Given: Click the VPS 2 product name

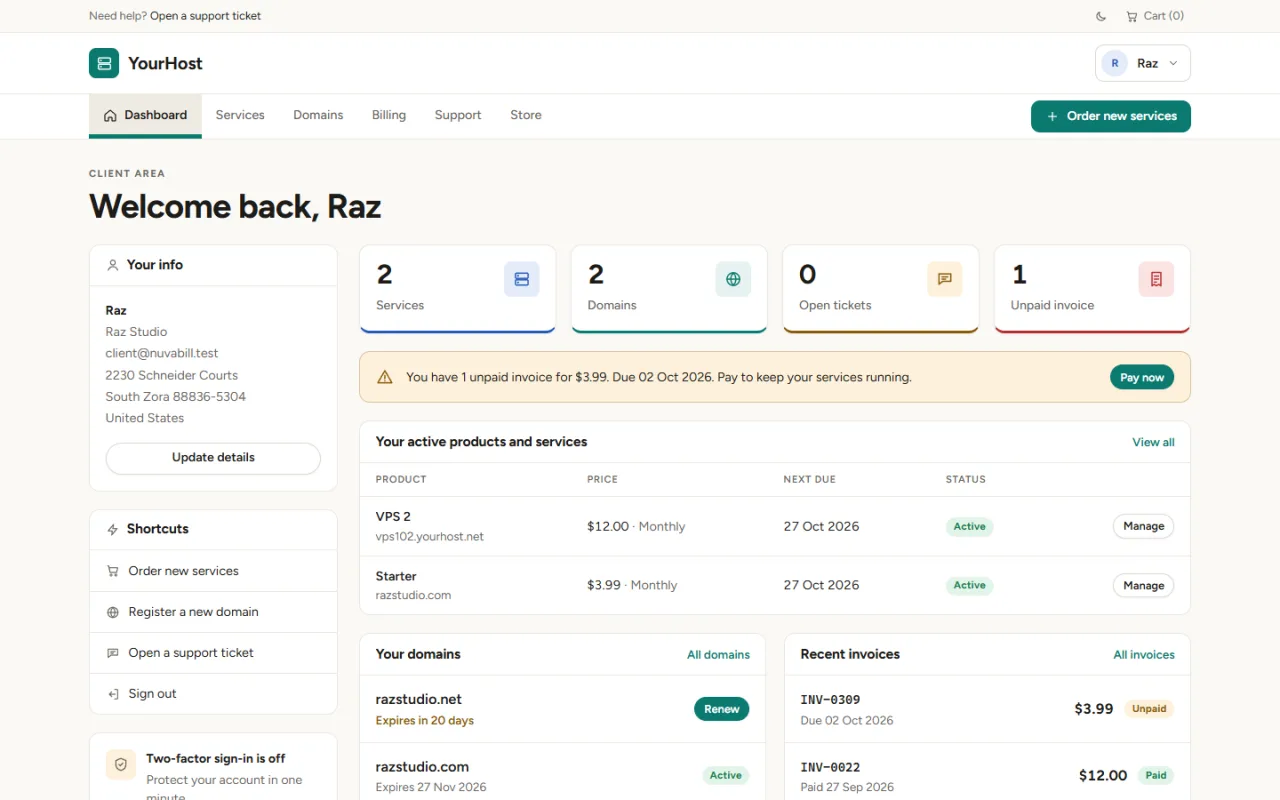Looking at the screenshot, I should pyautogui.click(x=393, y=517).
